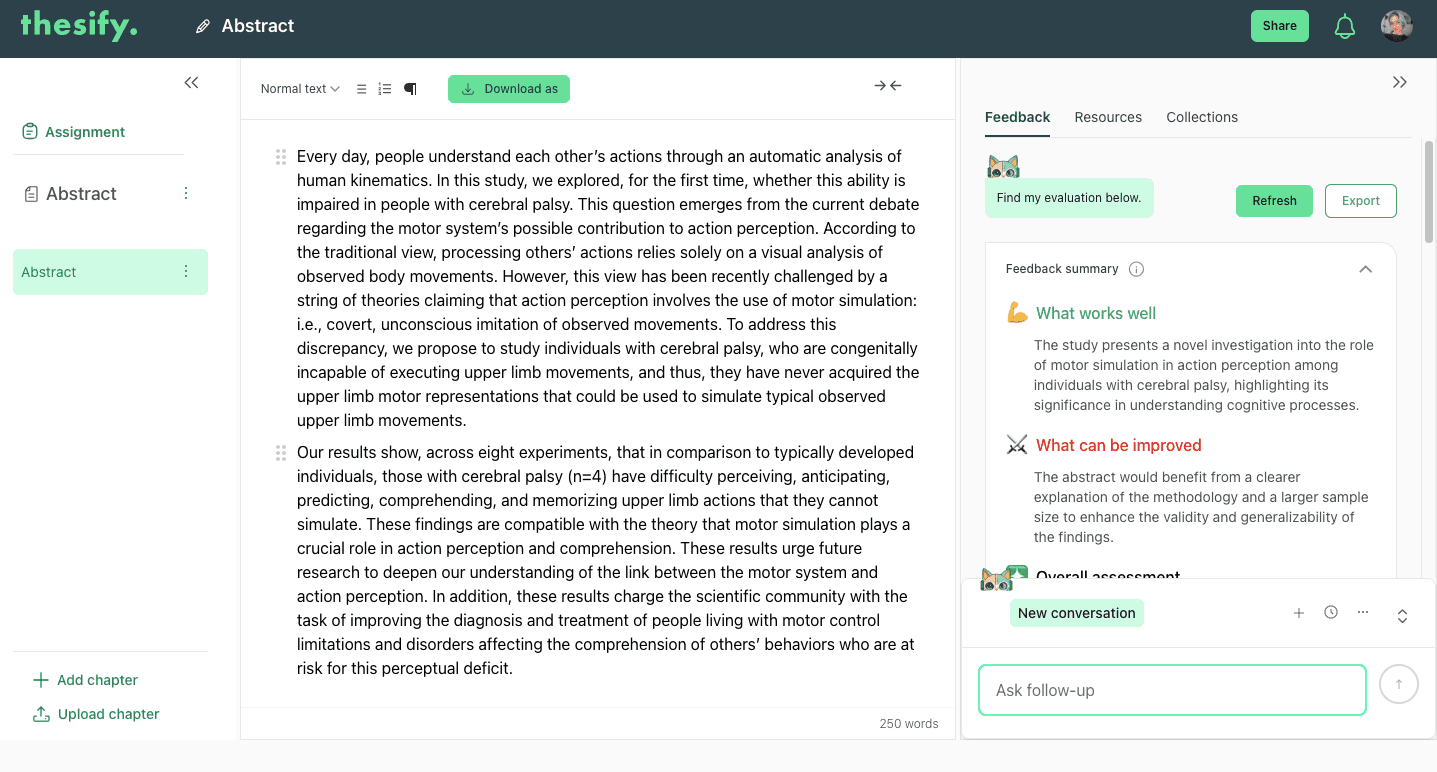
Task: Click the notification bell icon
Action: [1345, 26]
